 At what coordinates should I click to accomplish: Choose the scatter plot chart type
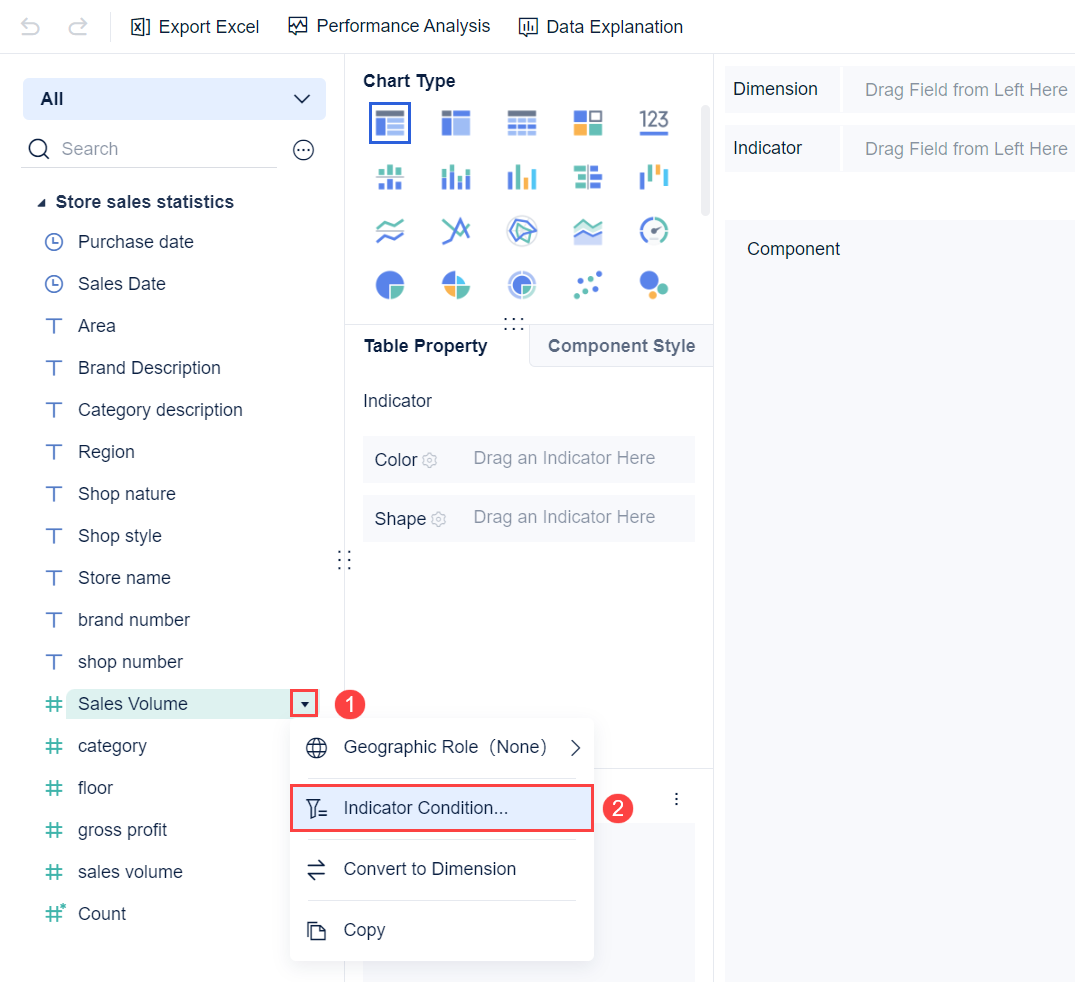point(587,285)
